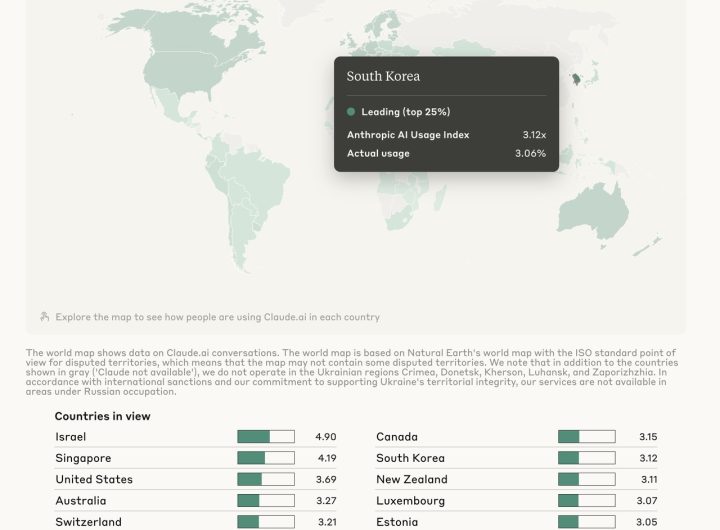720x530 pixels.
Task: Click the green Leading status dot in tooltip
Action: 351,112
